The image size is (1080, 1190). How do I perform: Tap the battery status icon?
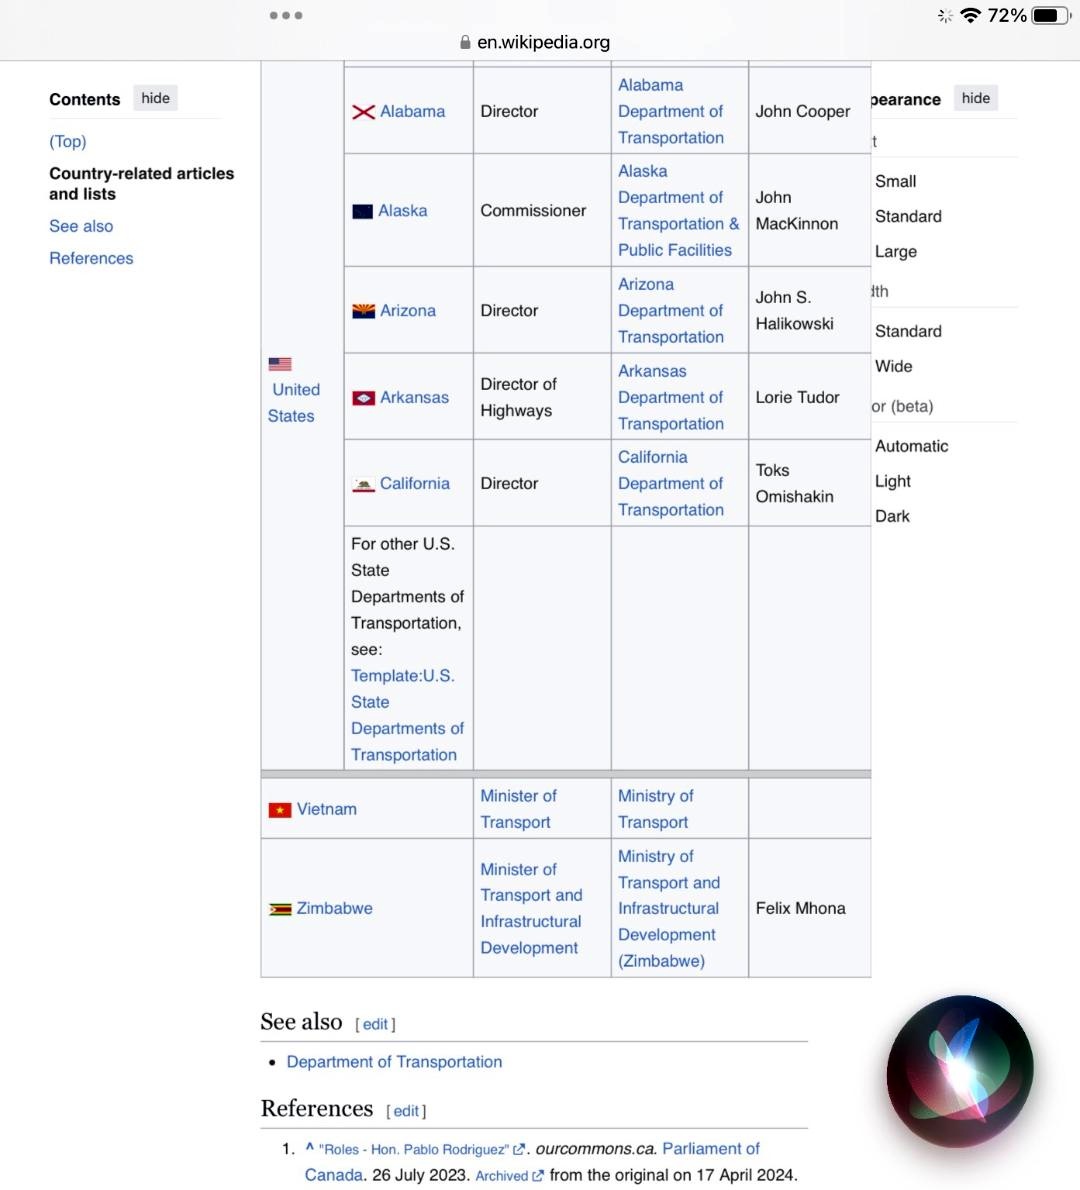[1051, 15]
